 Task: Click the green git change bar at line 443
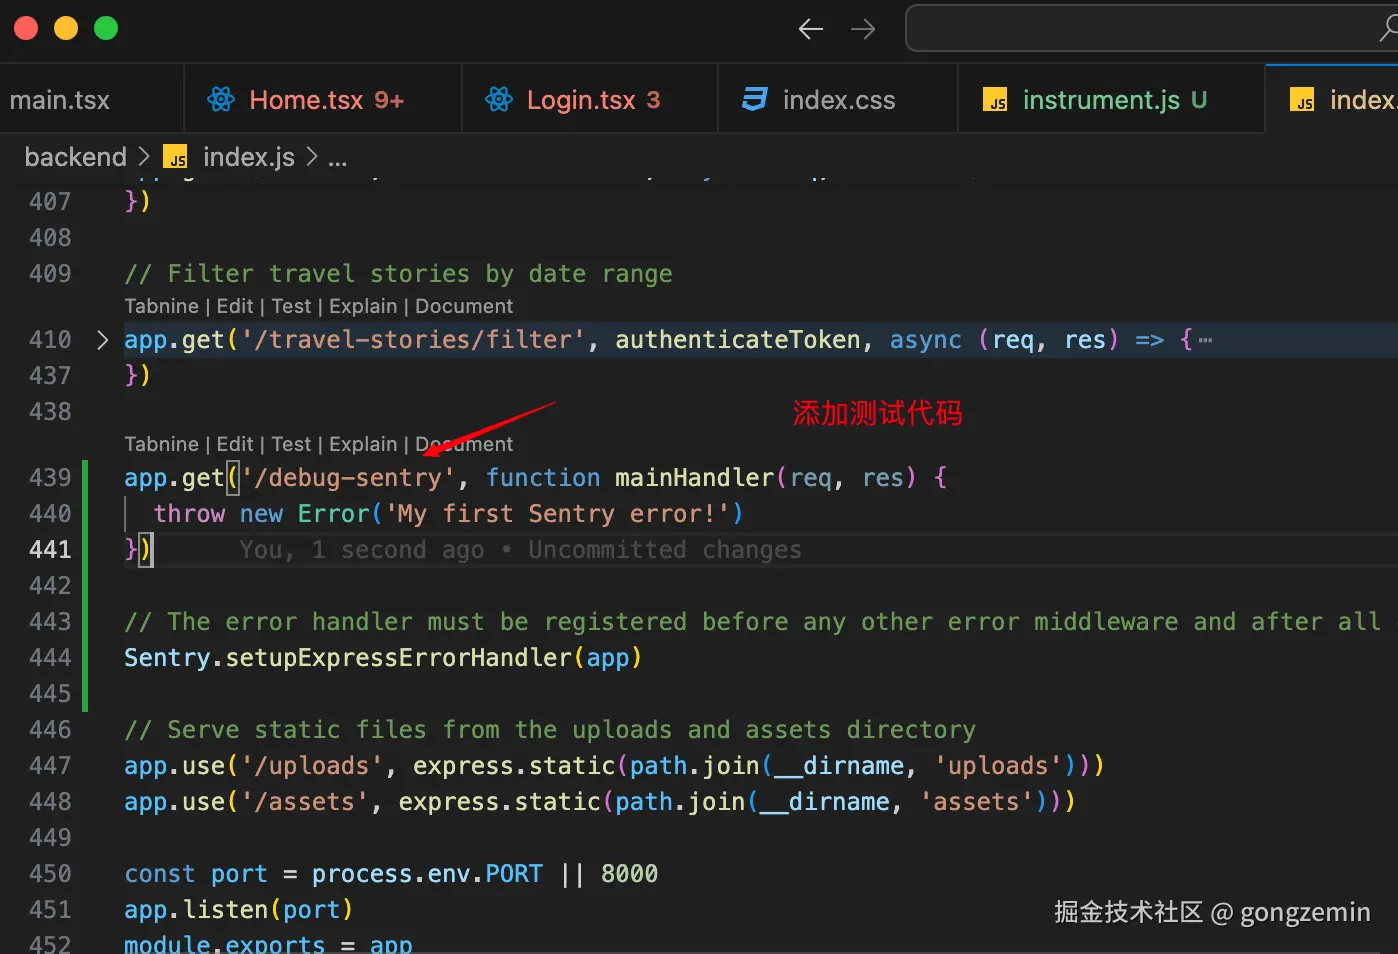[x=85, y=622]
